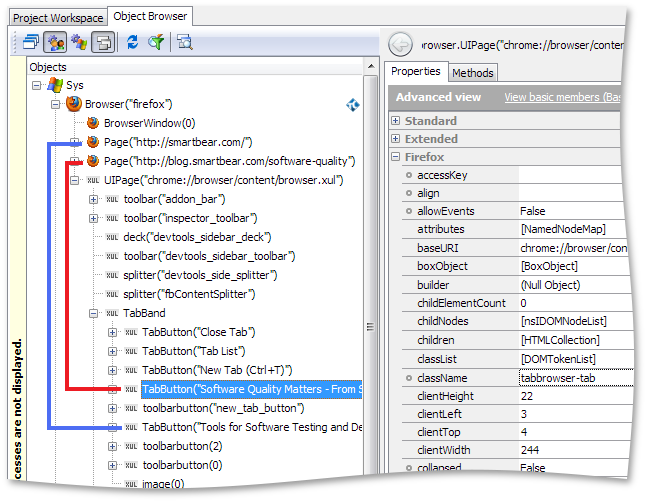Click the childNodes [nsIDOMNodeList] value

[564, 321]
